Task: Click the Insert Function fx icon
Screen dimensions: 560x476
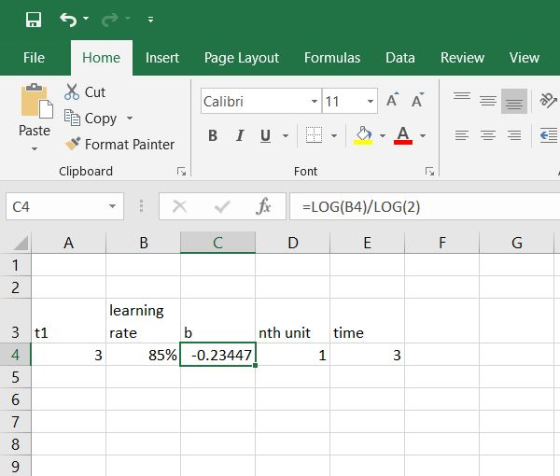Action: (264, 206)
